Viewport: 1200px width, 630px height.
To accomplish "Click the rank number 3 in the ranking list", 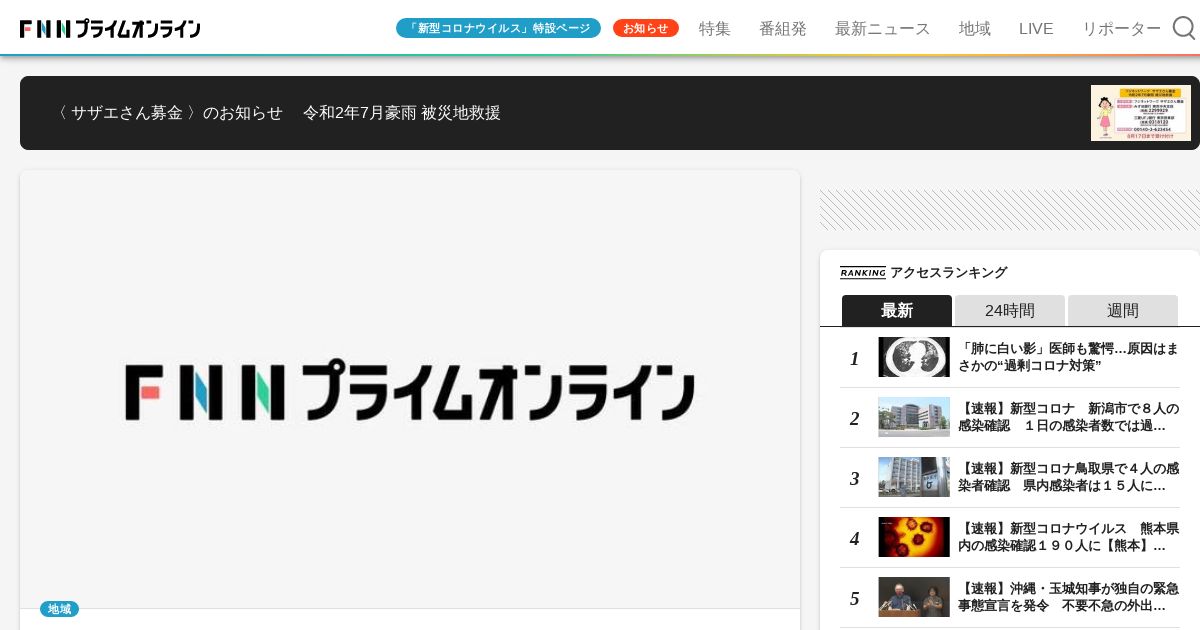I will coord(855,478).
